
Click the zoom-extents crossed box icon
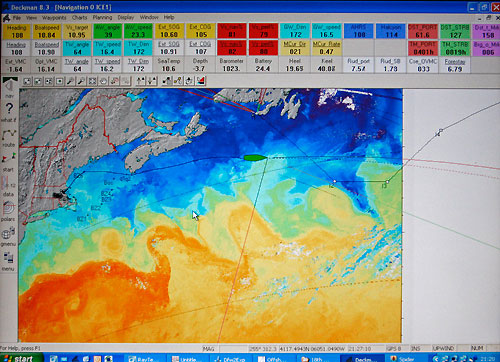point(93,81)
